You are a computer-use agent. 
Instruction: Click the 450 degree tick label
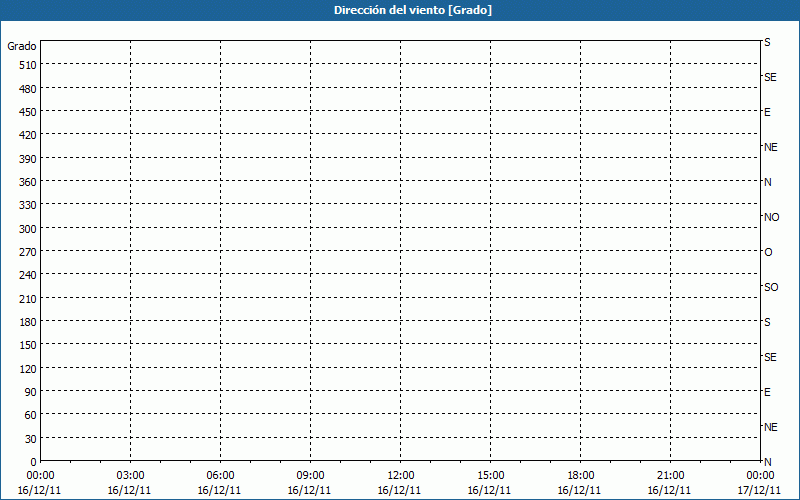pos(26,112)
